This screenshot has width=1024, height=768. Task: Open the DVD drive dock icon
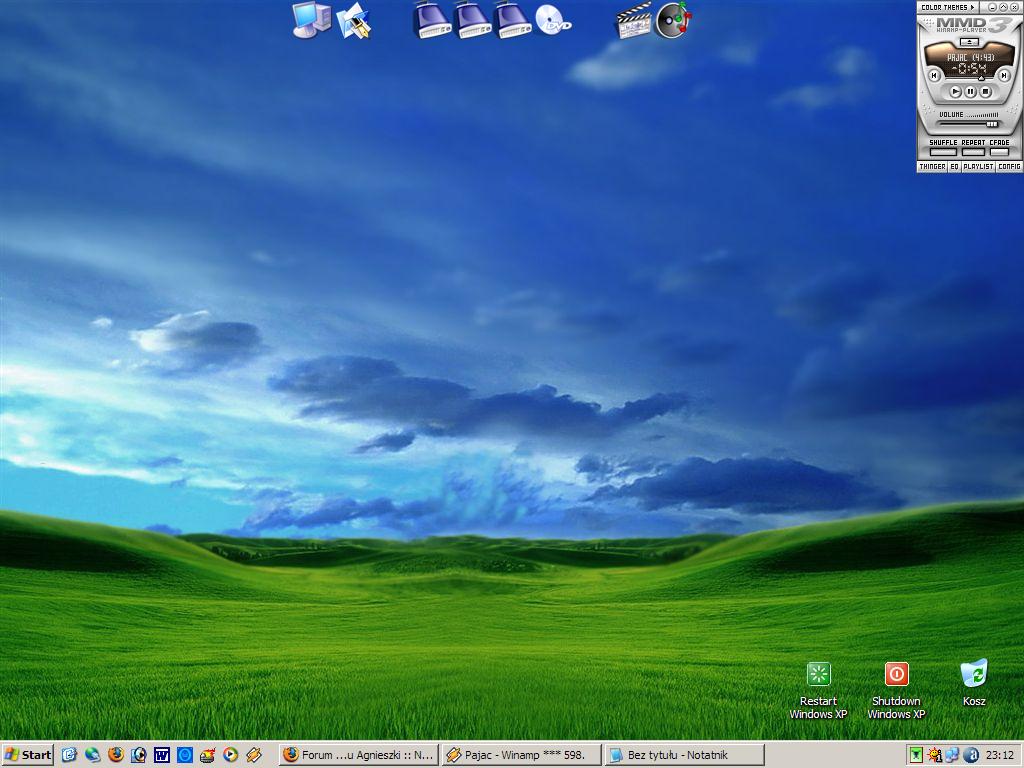pos(553,20)
